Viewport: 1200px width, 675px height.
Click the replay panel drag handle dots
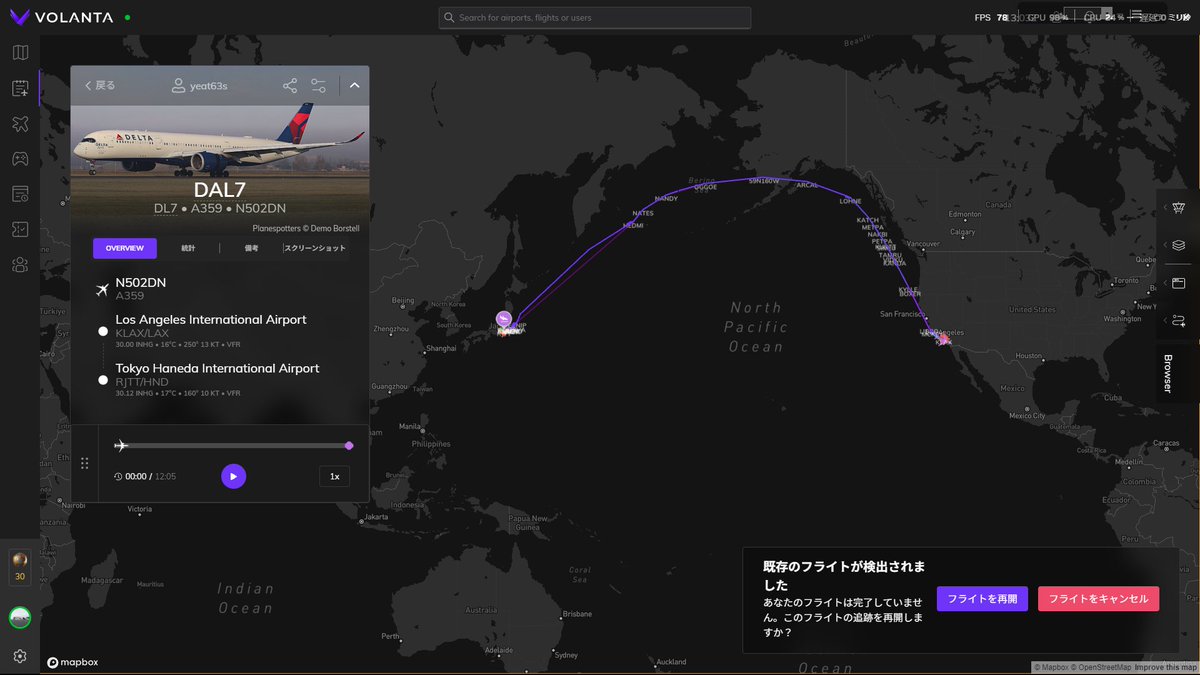click(84, 463)
